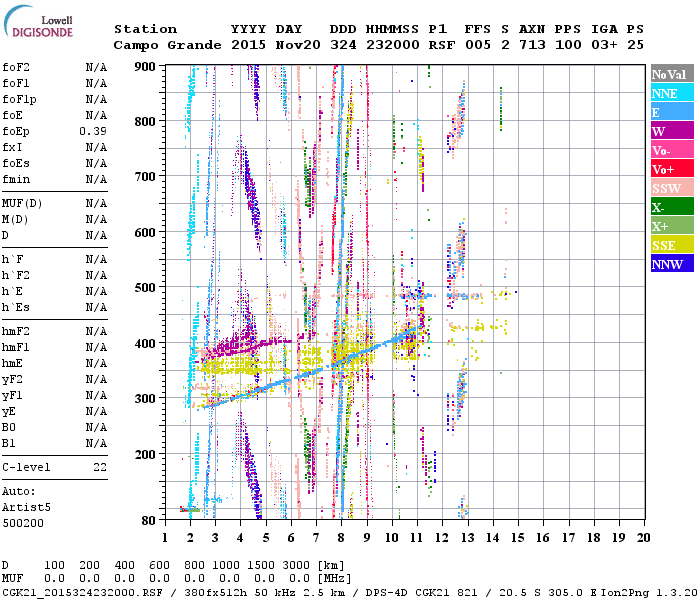
Task: Select the SSW legend swatch
Action: tap(672, 188)
